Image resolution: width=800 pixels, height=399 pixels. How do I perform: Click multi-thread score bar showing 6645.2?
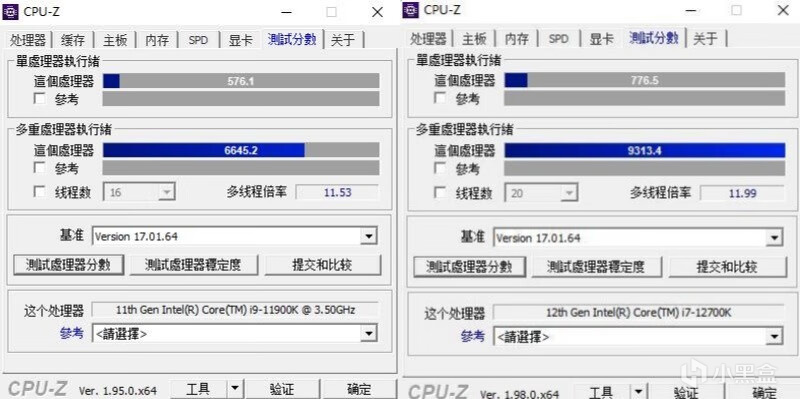[x=241, y=150]
